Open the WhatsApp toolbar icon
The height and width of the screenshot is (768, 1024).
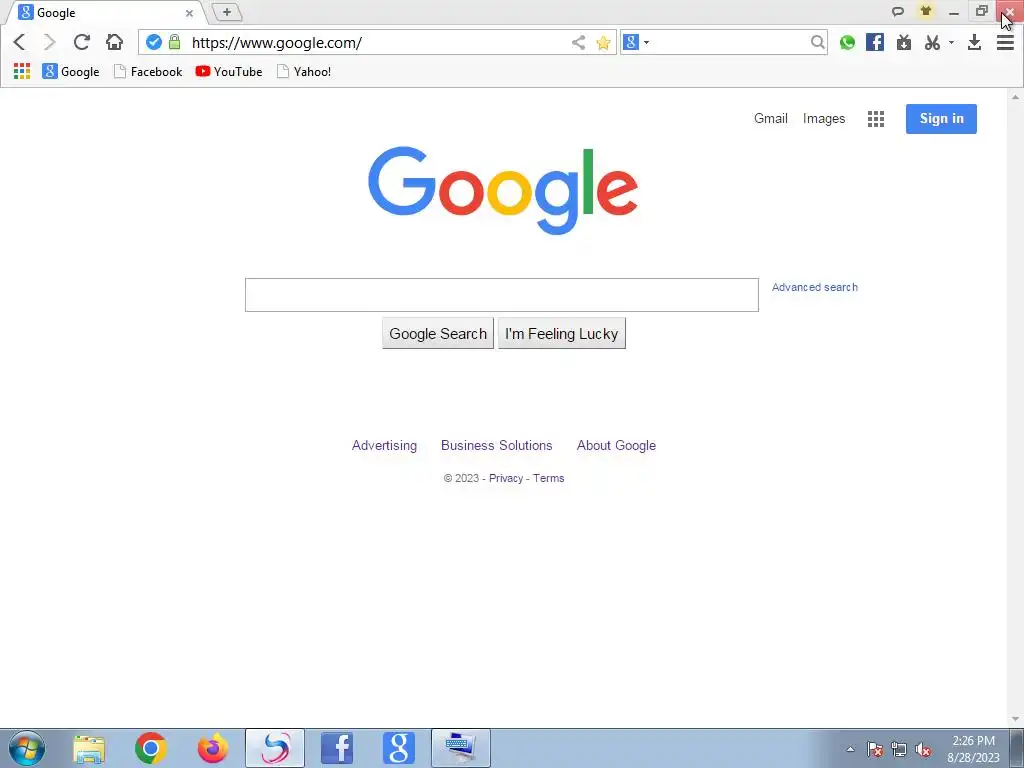[x=847, y=42]
